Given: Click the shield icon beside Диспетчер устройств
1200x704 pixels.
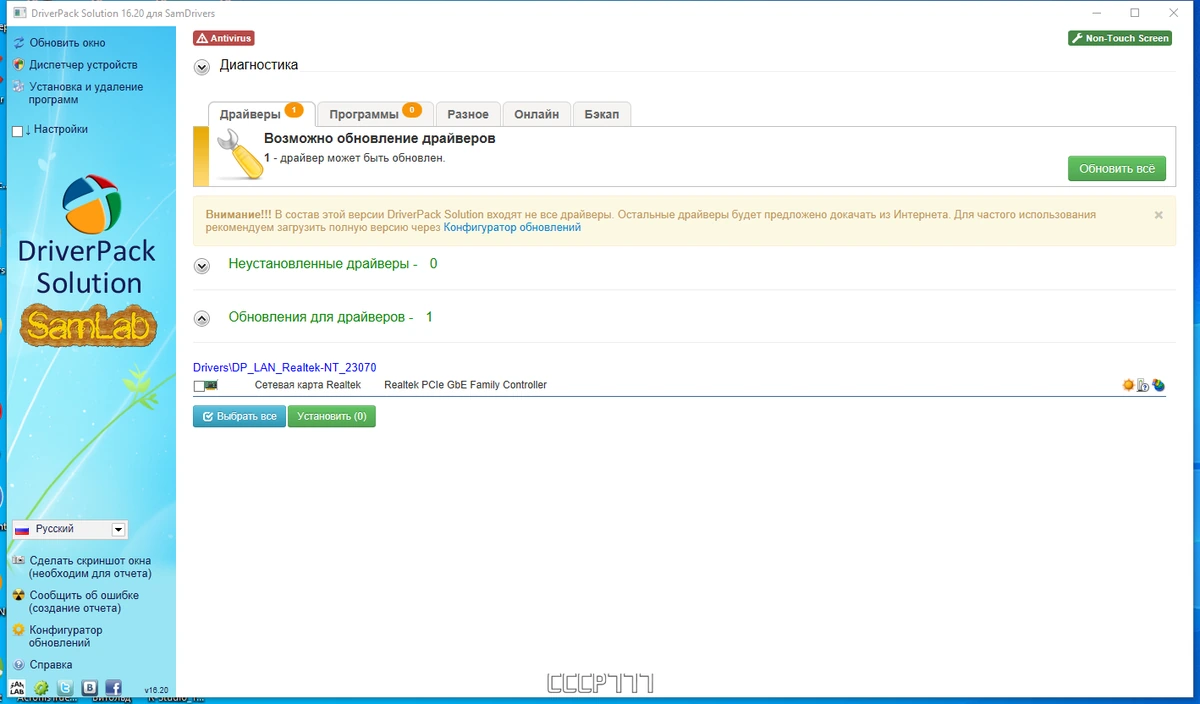Looking at the screenshot, I should (18, 65).
